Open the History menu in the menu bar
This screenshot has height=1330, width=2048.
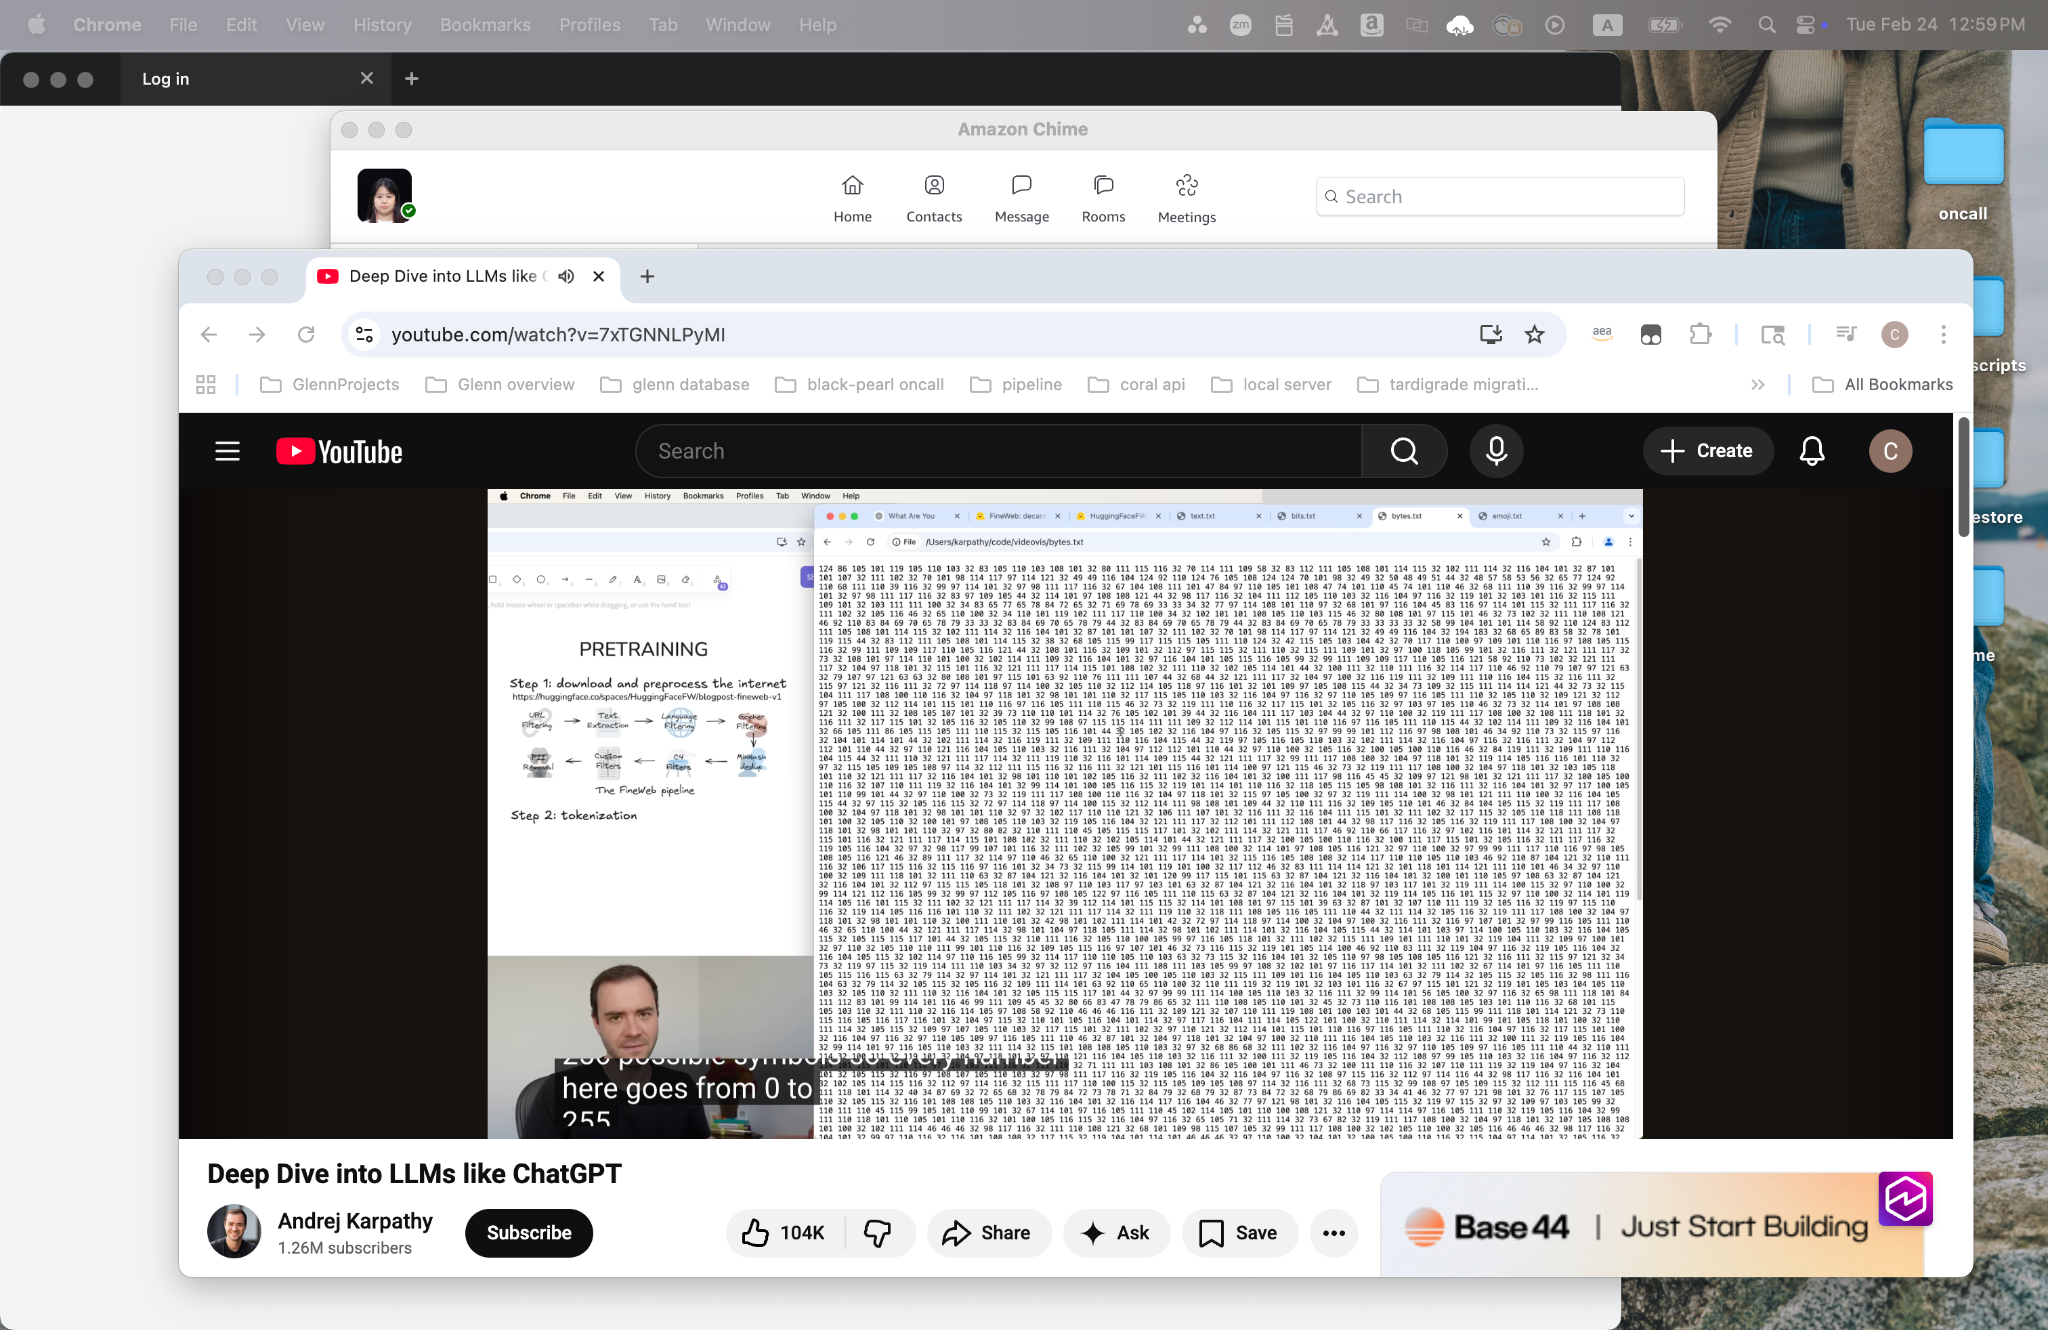coord(382,24)
